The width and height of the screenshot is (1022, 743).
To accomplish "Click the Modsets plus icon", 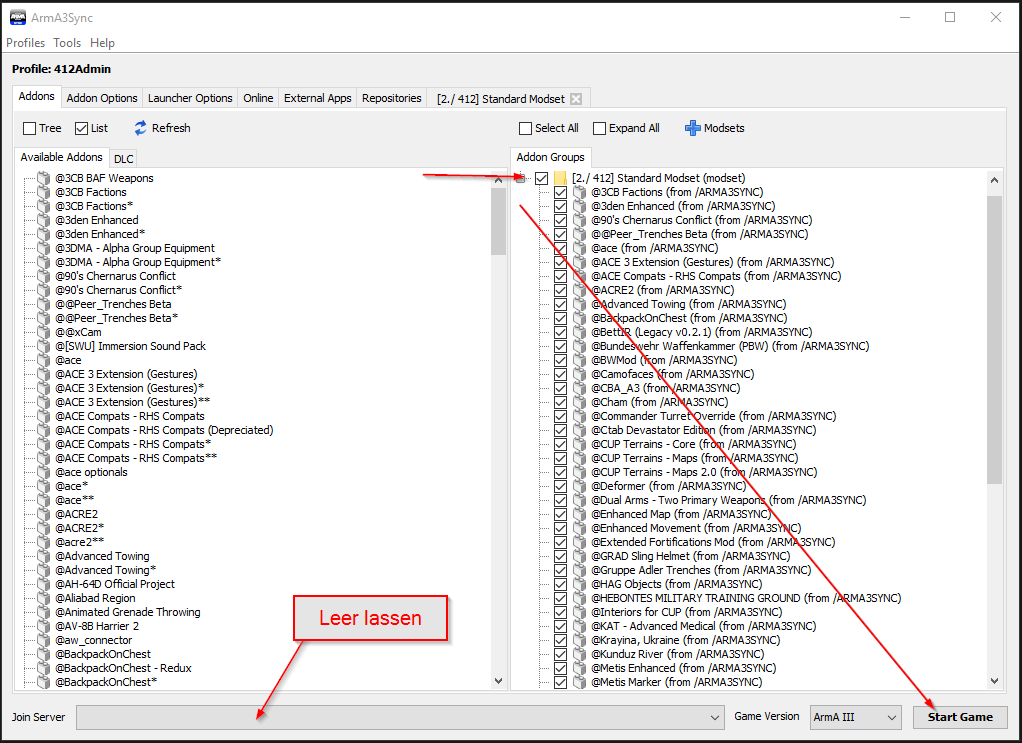I will coord(692,128).
